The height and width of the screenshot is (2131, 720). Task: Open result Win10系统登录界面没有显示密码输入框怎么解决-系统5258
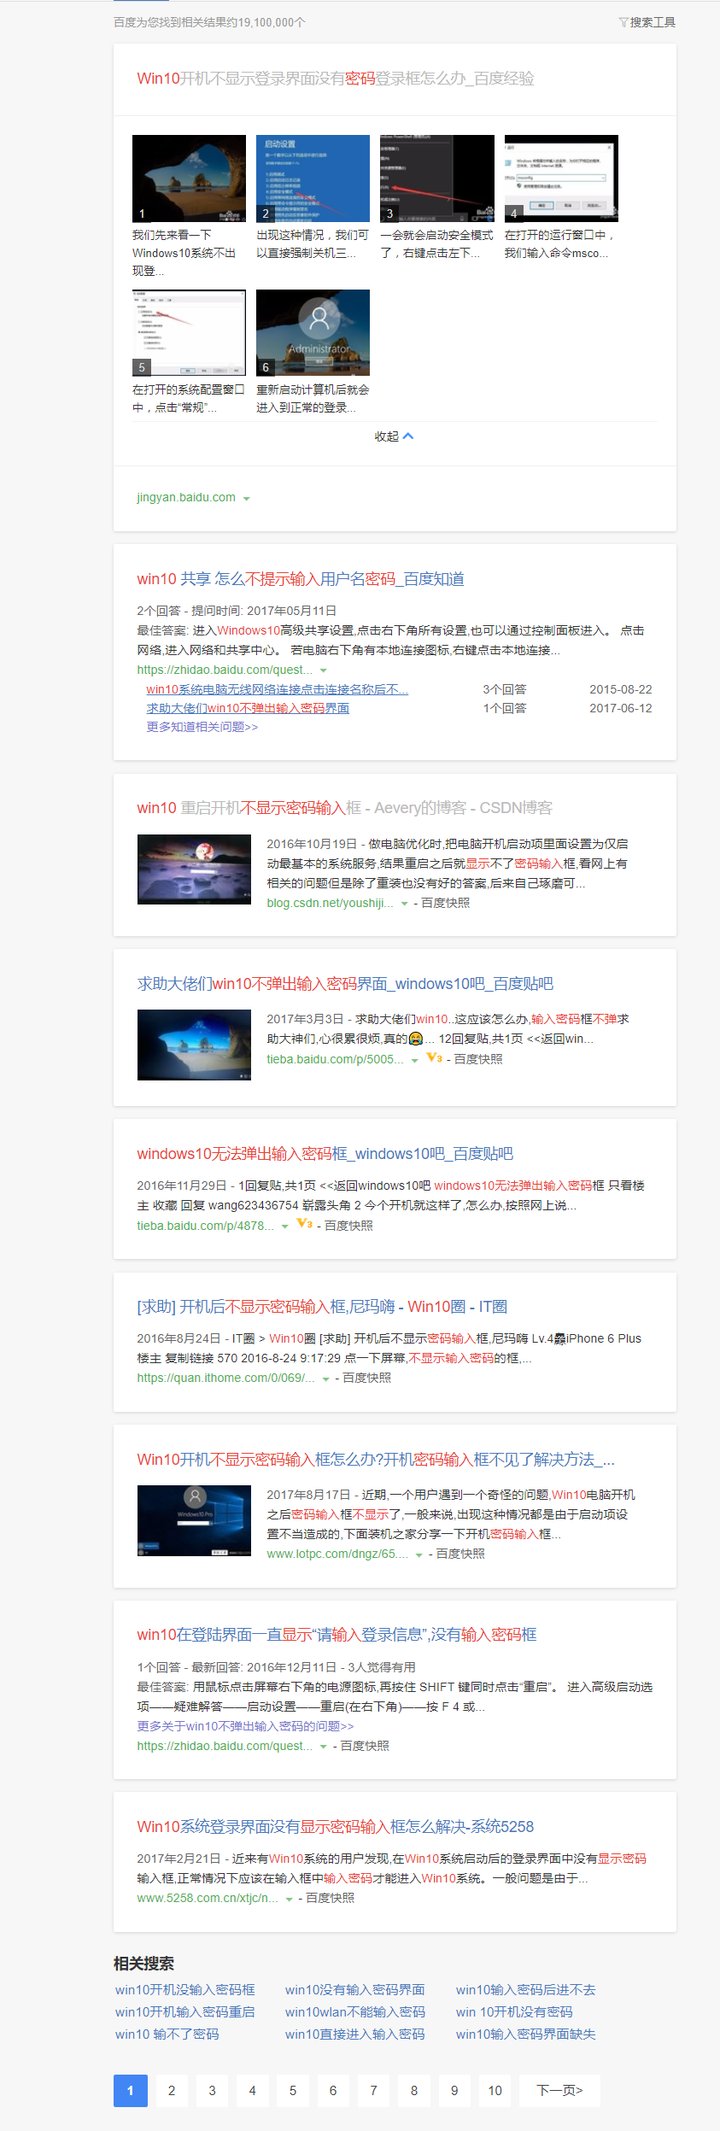tap(335, 1826)
